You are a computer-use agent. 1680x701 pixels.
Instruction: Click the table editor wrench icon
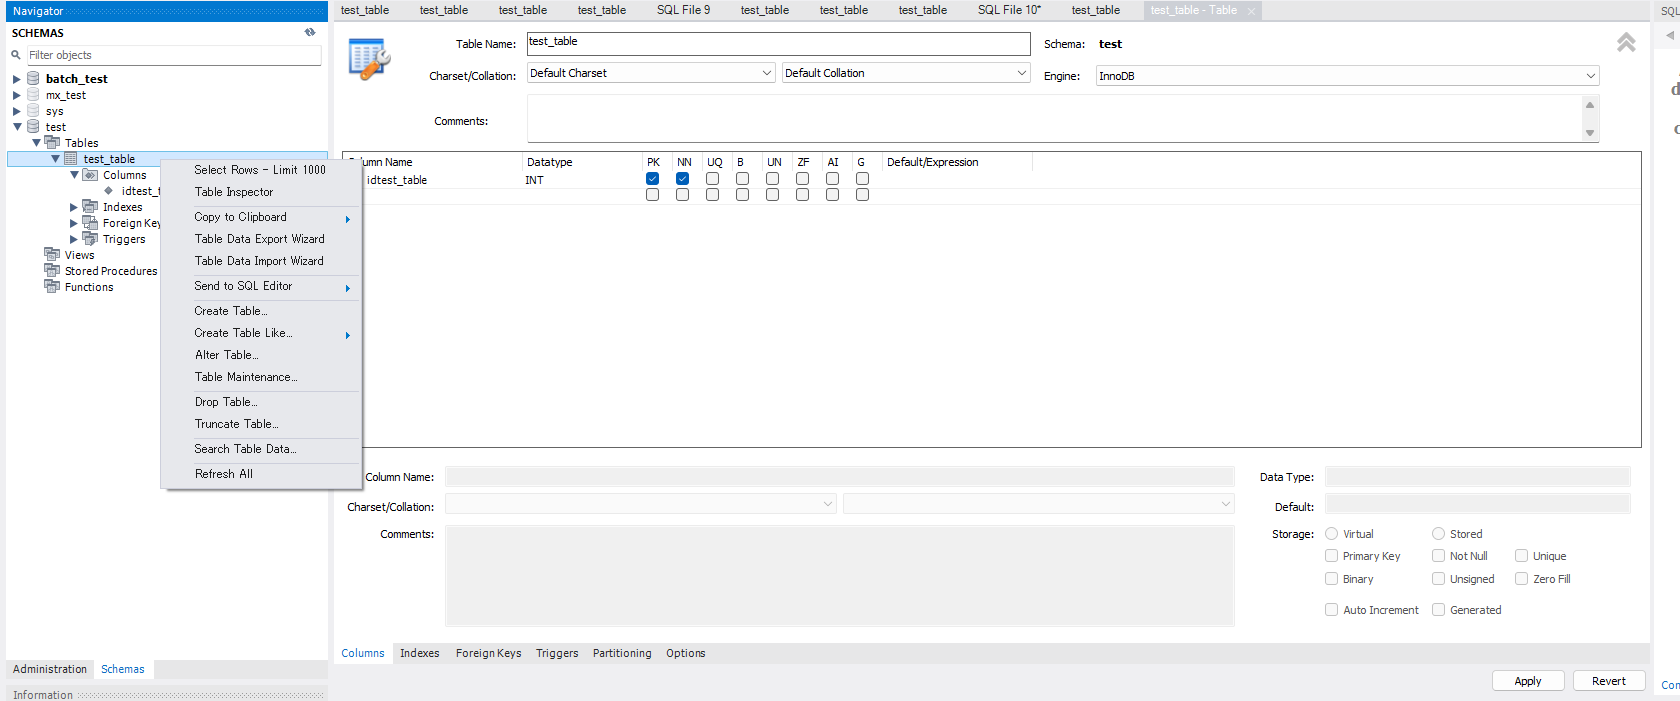369,59
